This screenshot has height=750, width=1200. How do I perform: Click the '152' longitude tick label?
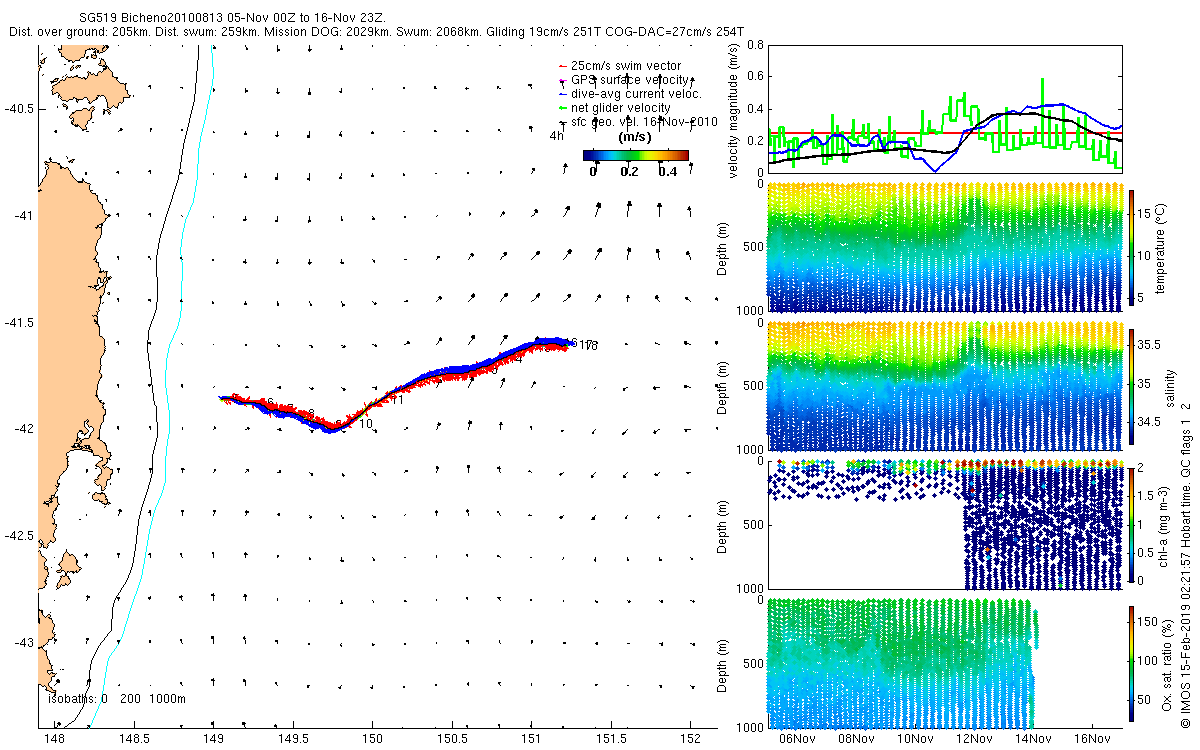point(690,738)
